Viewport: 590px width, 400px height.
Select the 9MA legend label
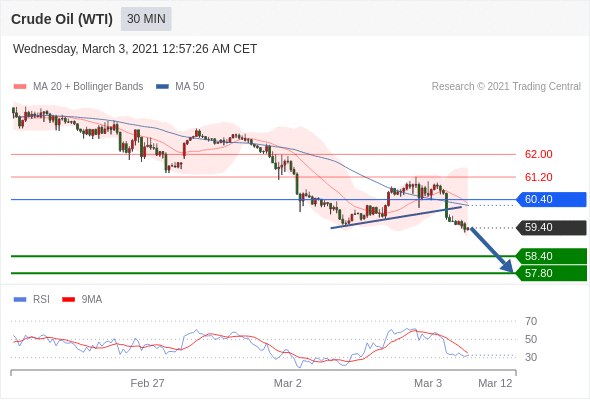click(x=92, y=300)
